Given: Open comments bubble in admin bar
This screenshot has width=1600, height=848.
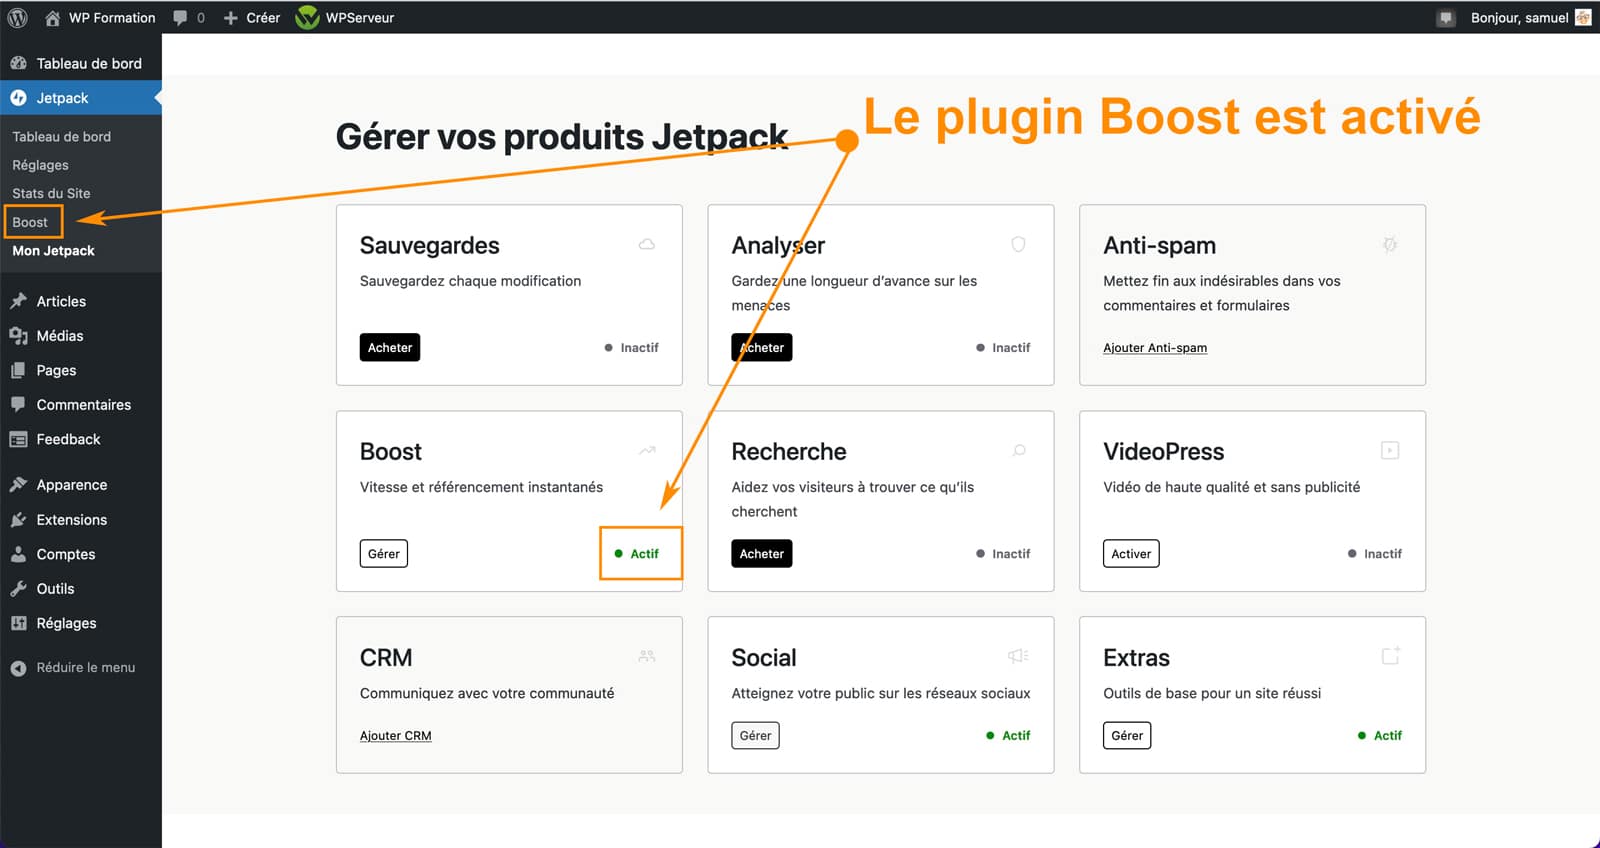Looking at the screenshot, I should tap(188, 17).
